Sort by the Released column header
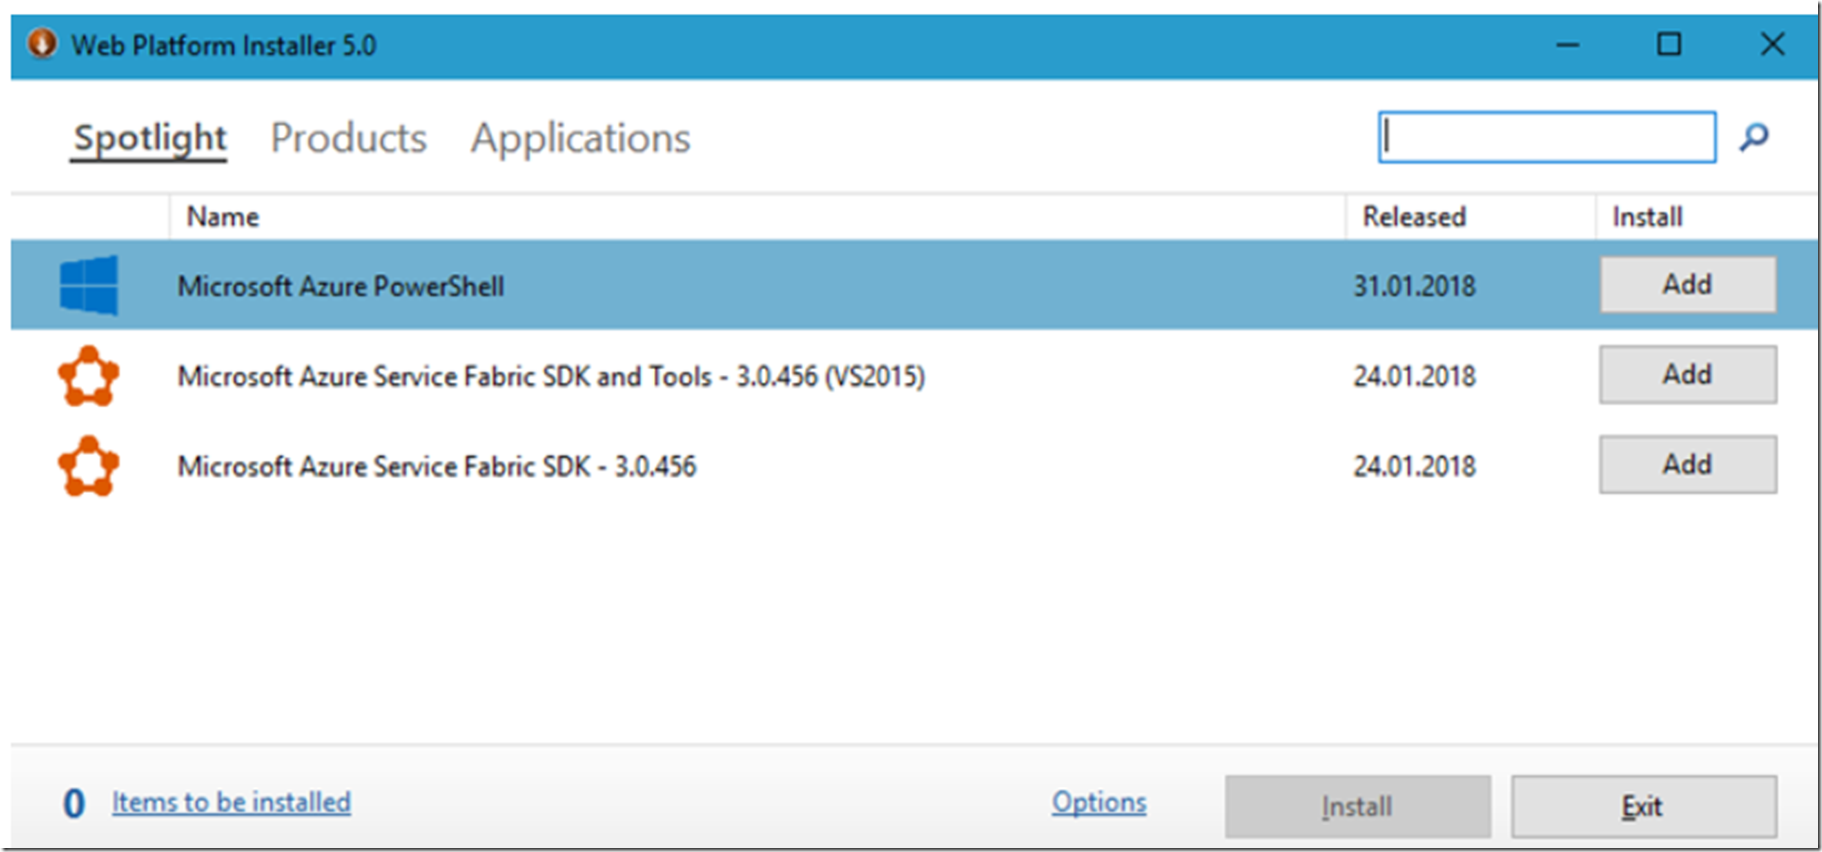This screenshot has height=852, width=1822. point(1414,217)
